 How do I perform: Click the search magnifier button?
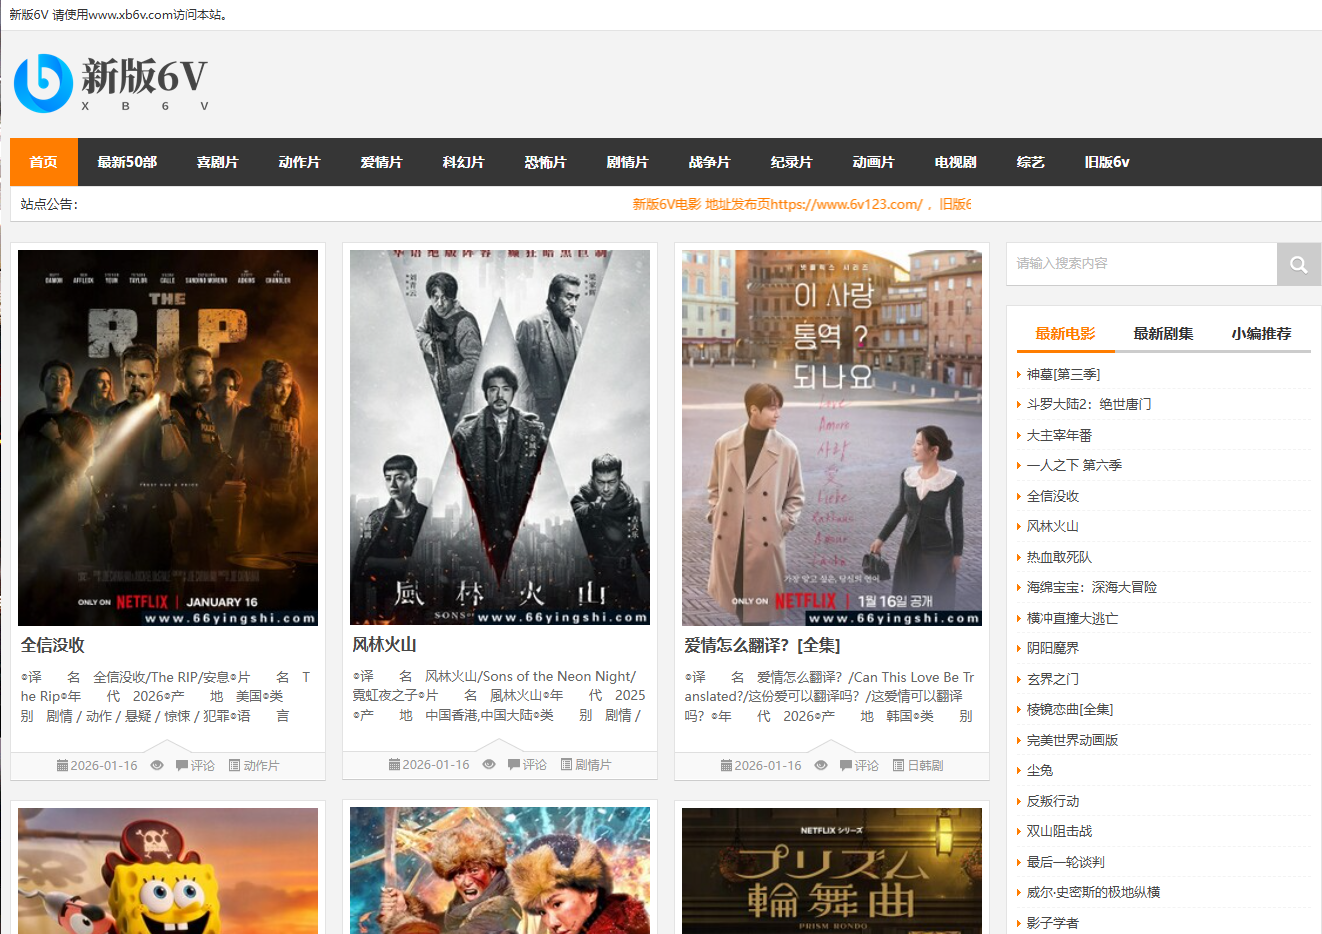(1298, 264)
